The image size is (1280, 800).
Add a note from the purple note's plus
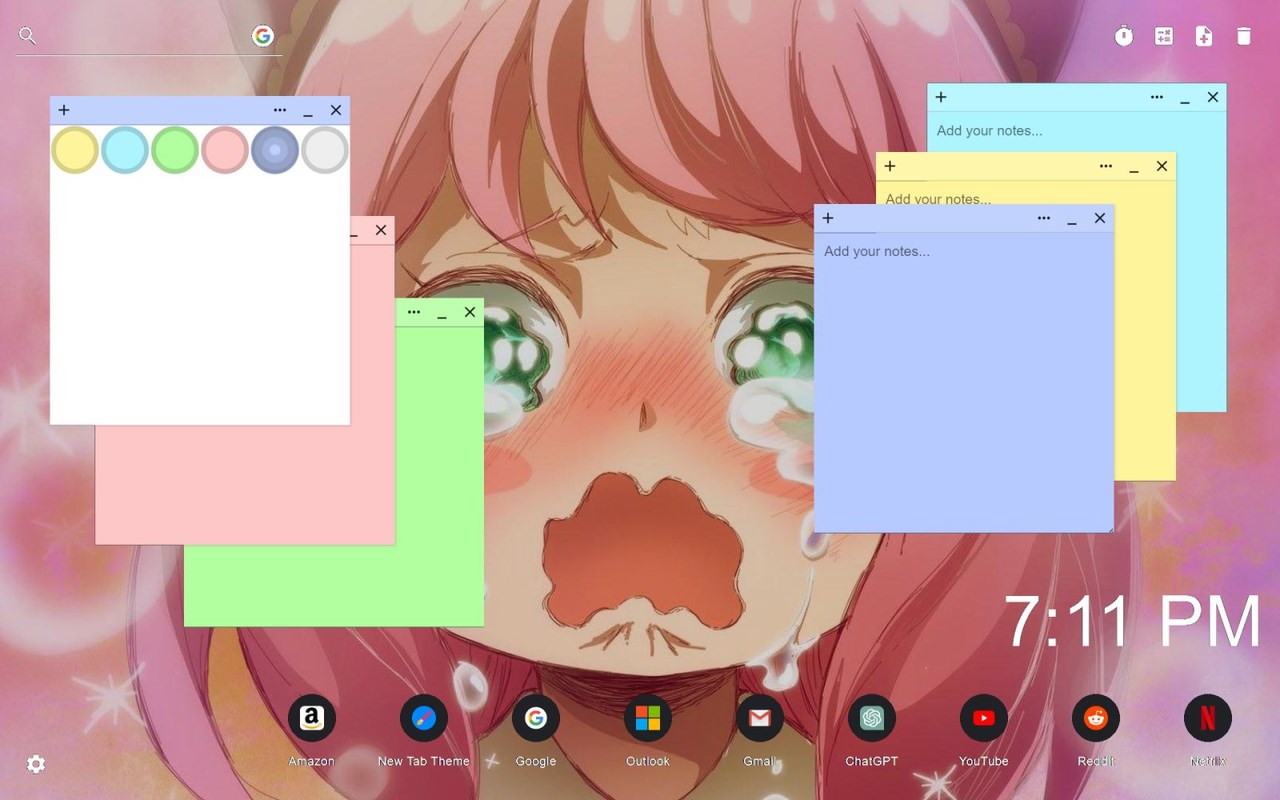tap(828, 218)
